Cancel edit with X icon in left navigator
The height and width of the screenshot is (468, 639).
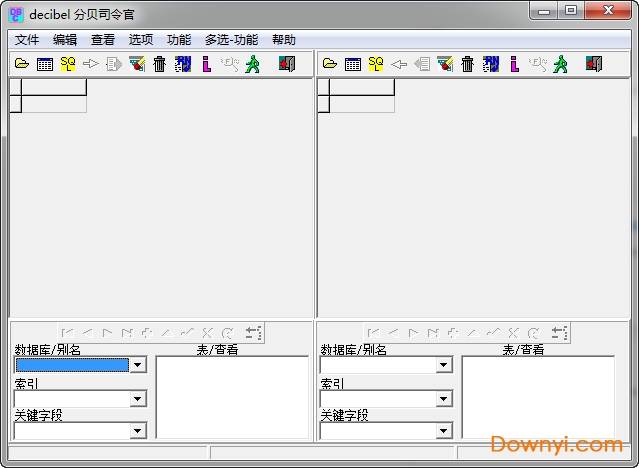(207, 333)
